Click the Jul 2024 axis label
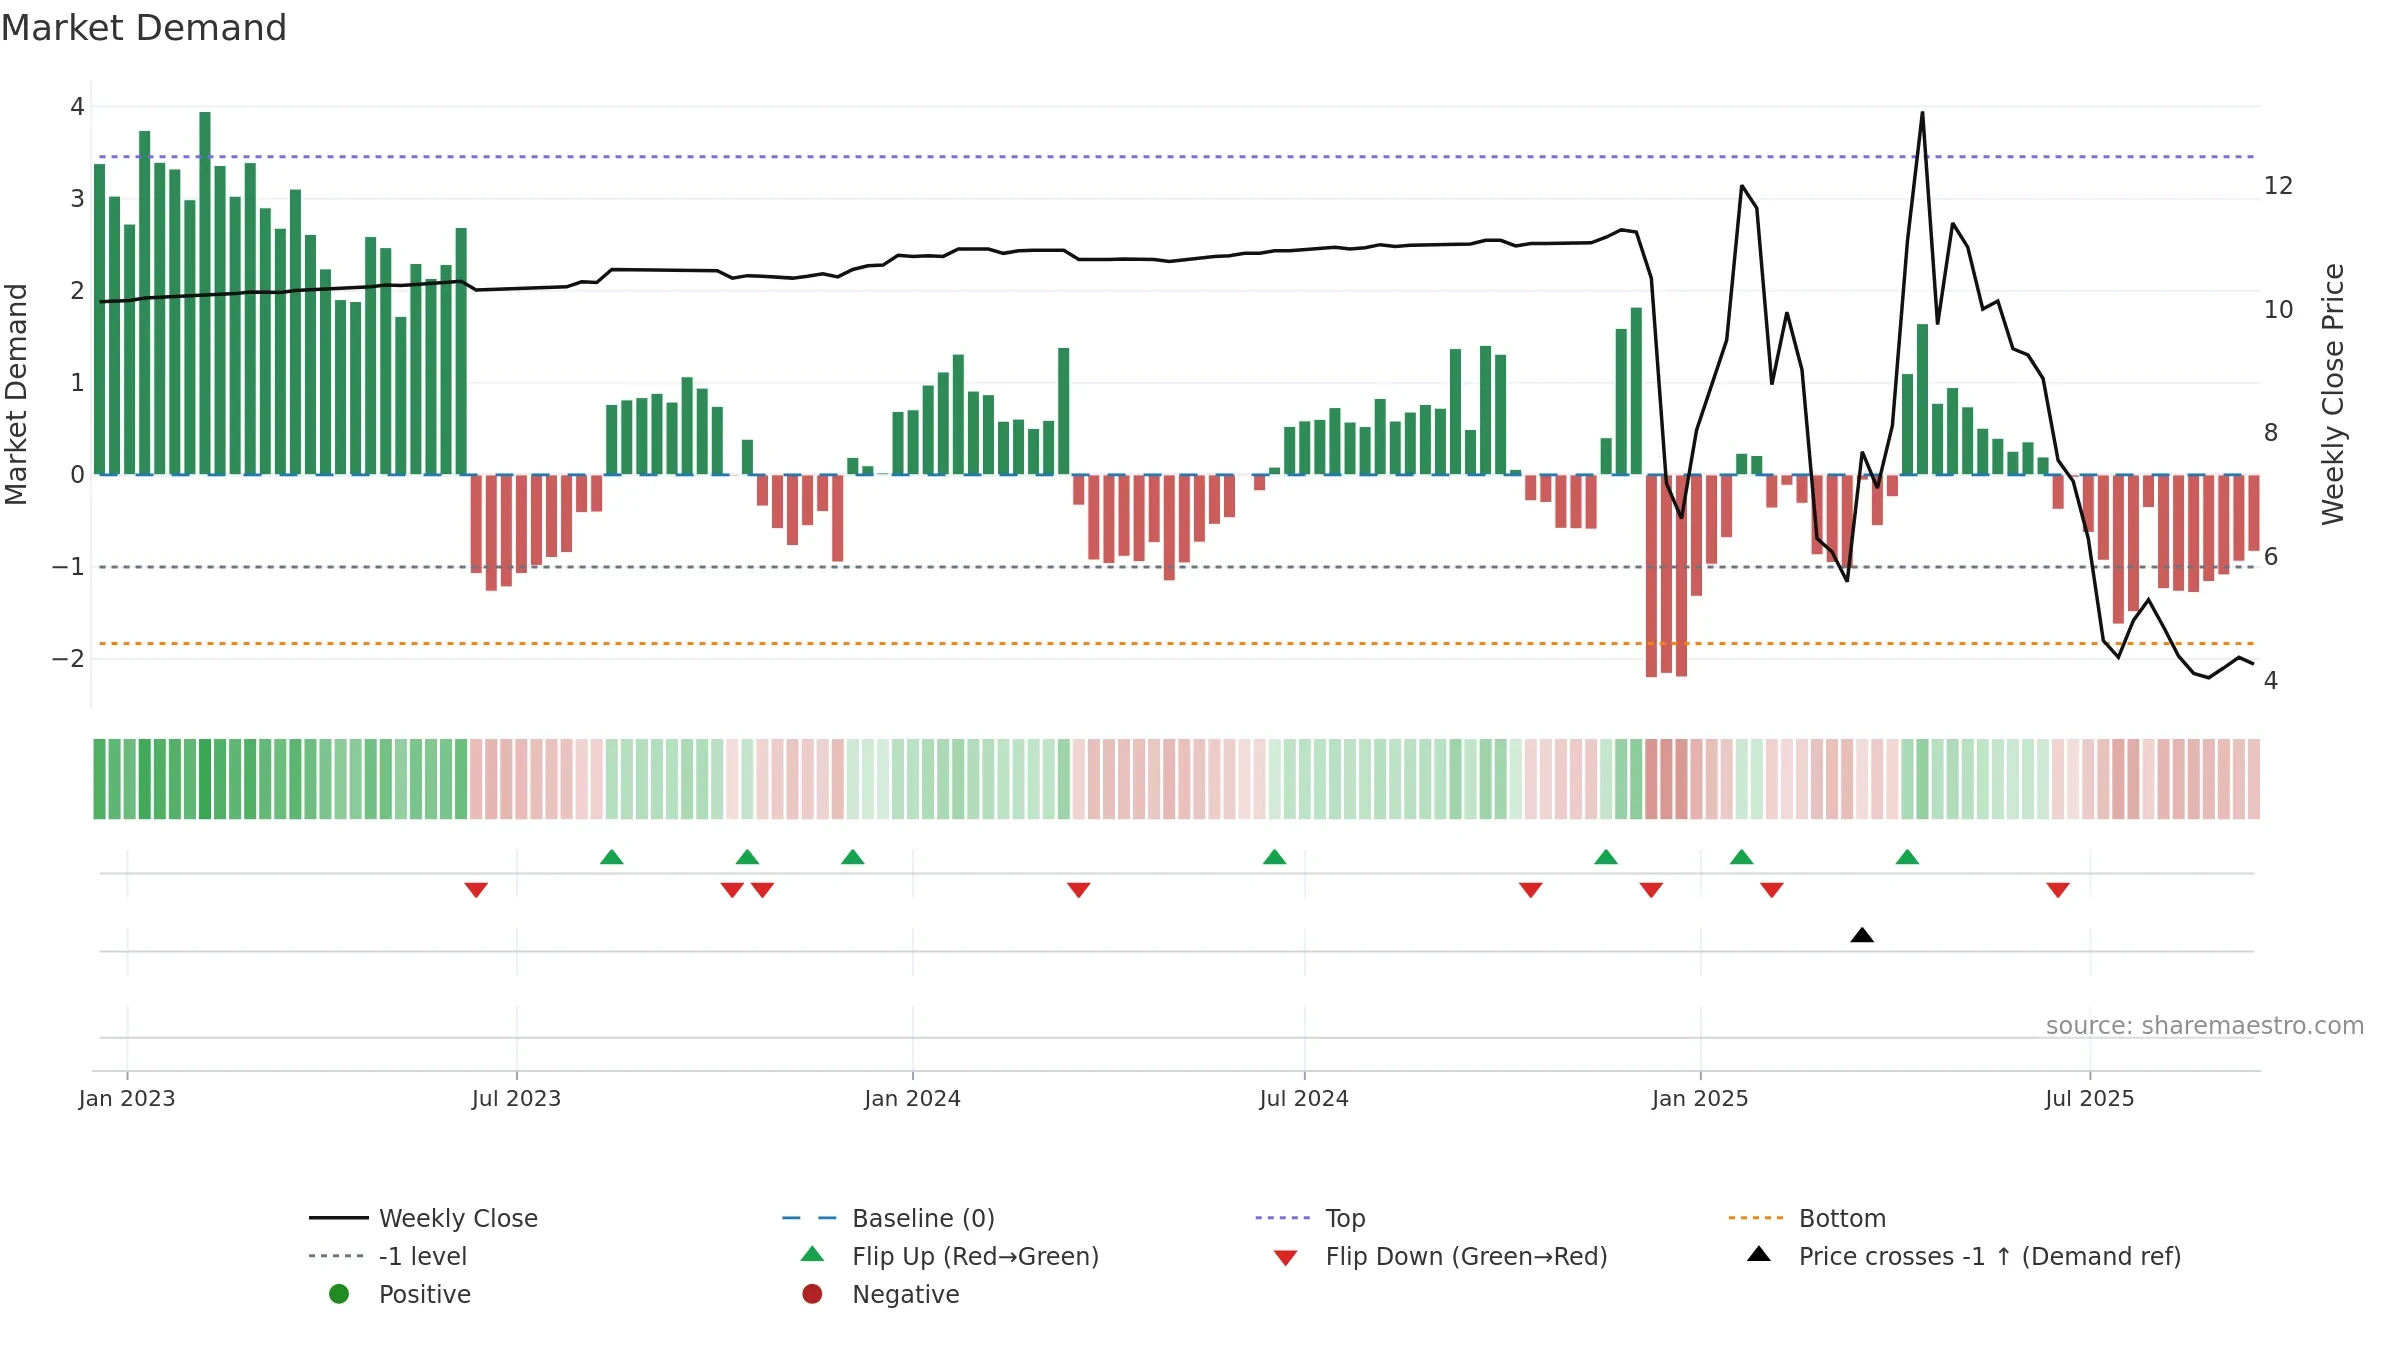The width and height of the screenshot is (2400, 1350). pos(1304,1098)
